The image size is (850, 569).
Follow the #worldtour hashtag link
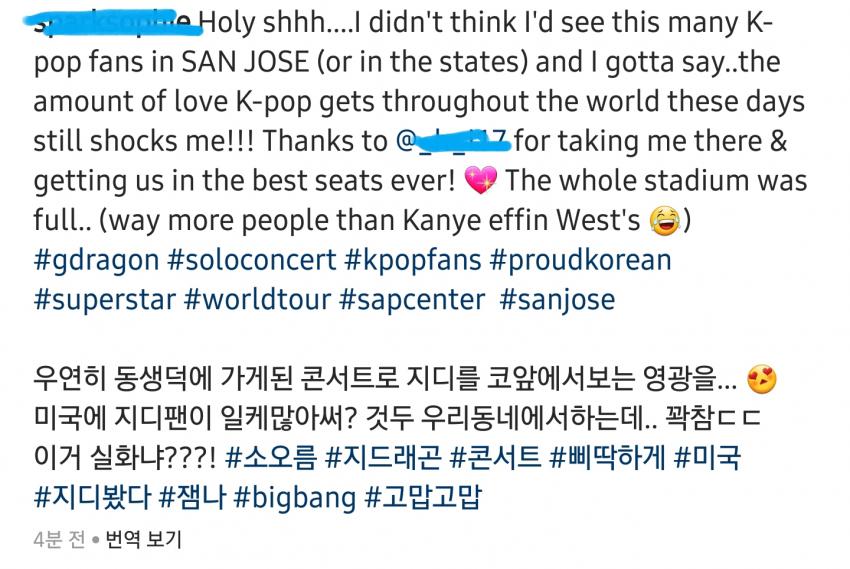point(257,300)
